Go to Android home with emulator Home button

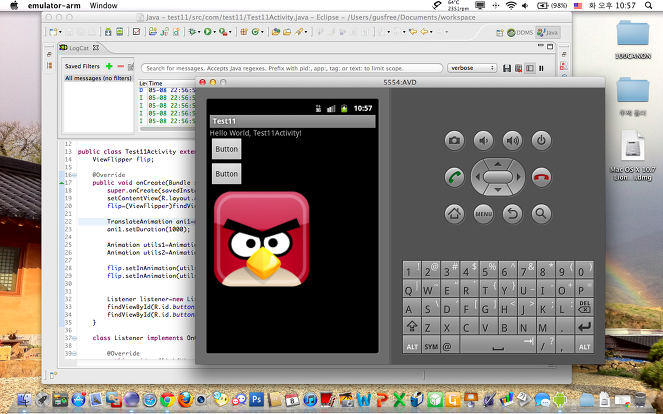[x=455, y=214]
